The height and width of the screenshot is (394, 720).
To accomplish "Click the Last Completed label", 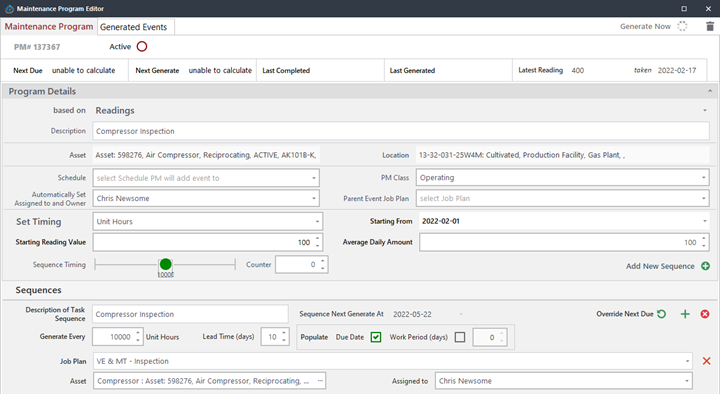I will pyautogui.click(x=286, y=70).
